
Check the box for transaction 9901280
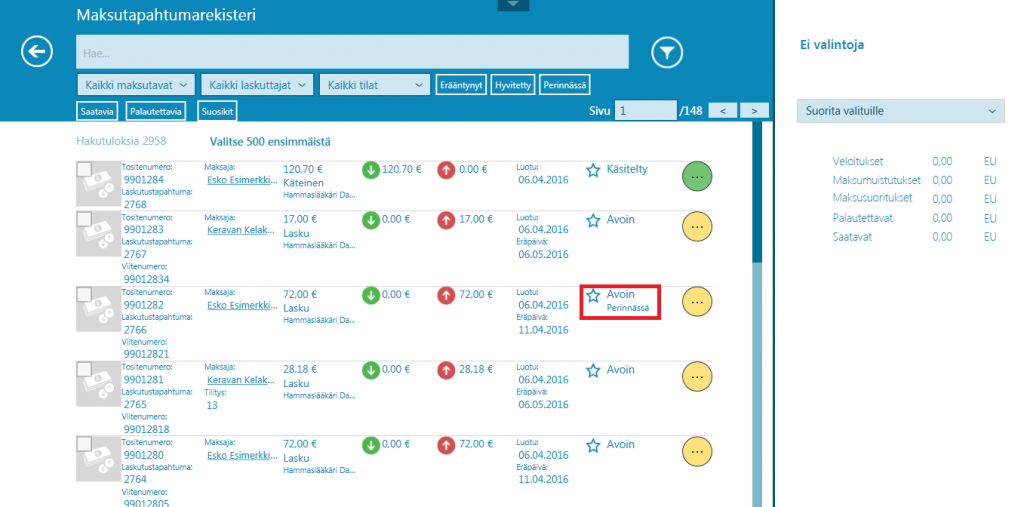point(86,444)
